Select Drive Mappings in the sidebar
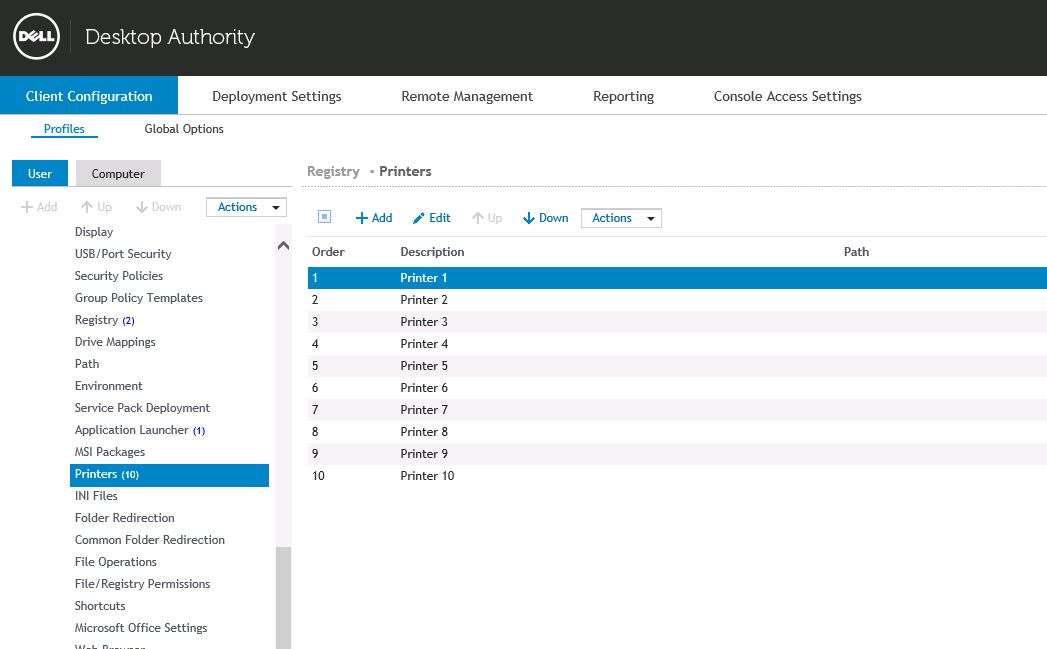The height and width of the screenshot is (649, 1047). click(x=115, y=342)
